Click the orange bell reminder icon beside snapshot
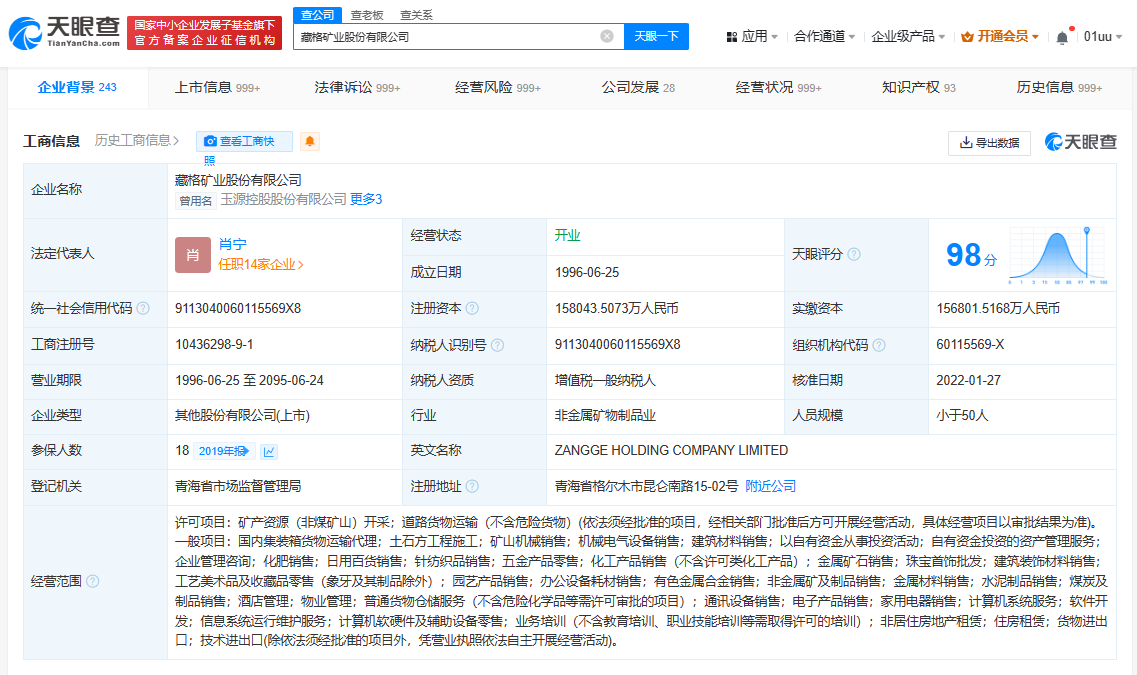 coord(309,141)
